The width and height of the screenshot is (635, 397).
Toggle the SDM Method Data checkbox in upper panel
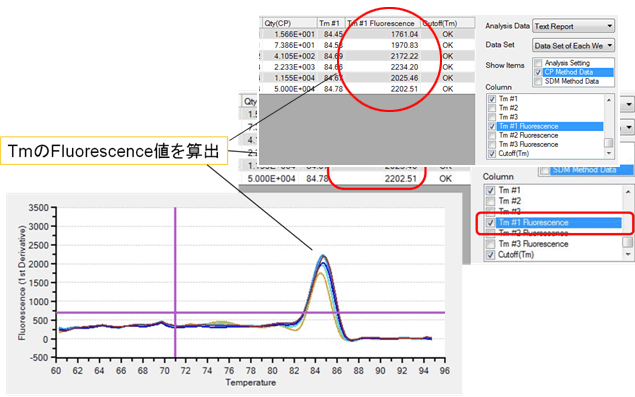click(538, 82)
